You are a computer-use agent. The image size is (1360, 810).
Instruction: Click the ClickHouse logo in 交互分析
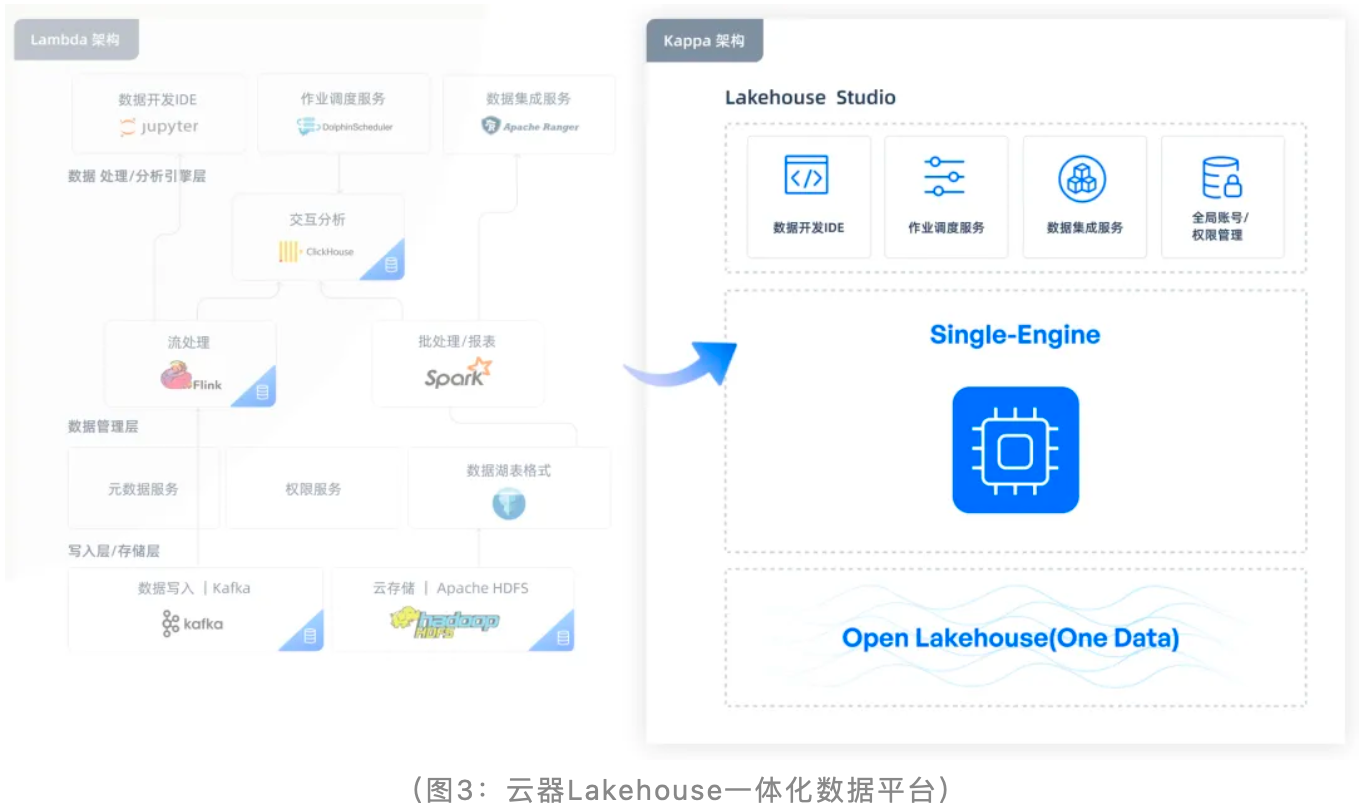click(316, 252)
